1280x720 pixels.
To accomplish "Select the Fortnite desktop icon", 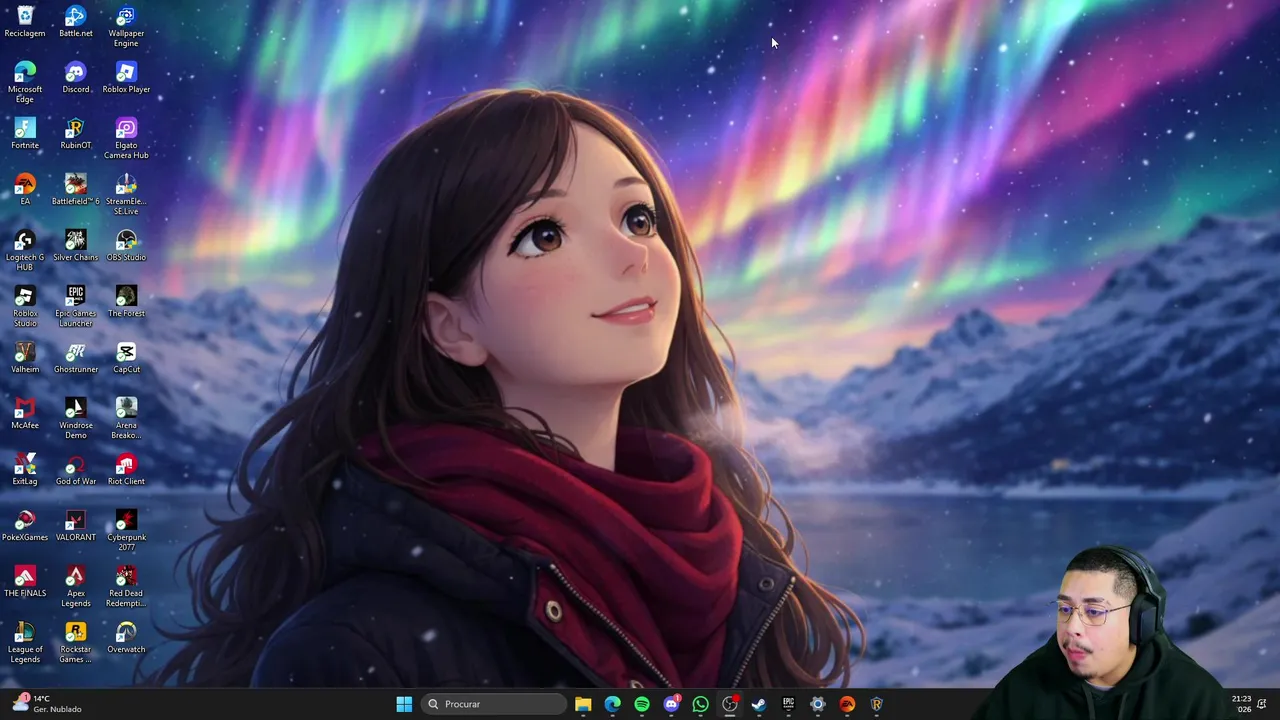I will tap(25, 134).
